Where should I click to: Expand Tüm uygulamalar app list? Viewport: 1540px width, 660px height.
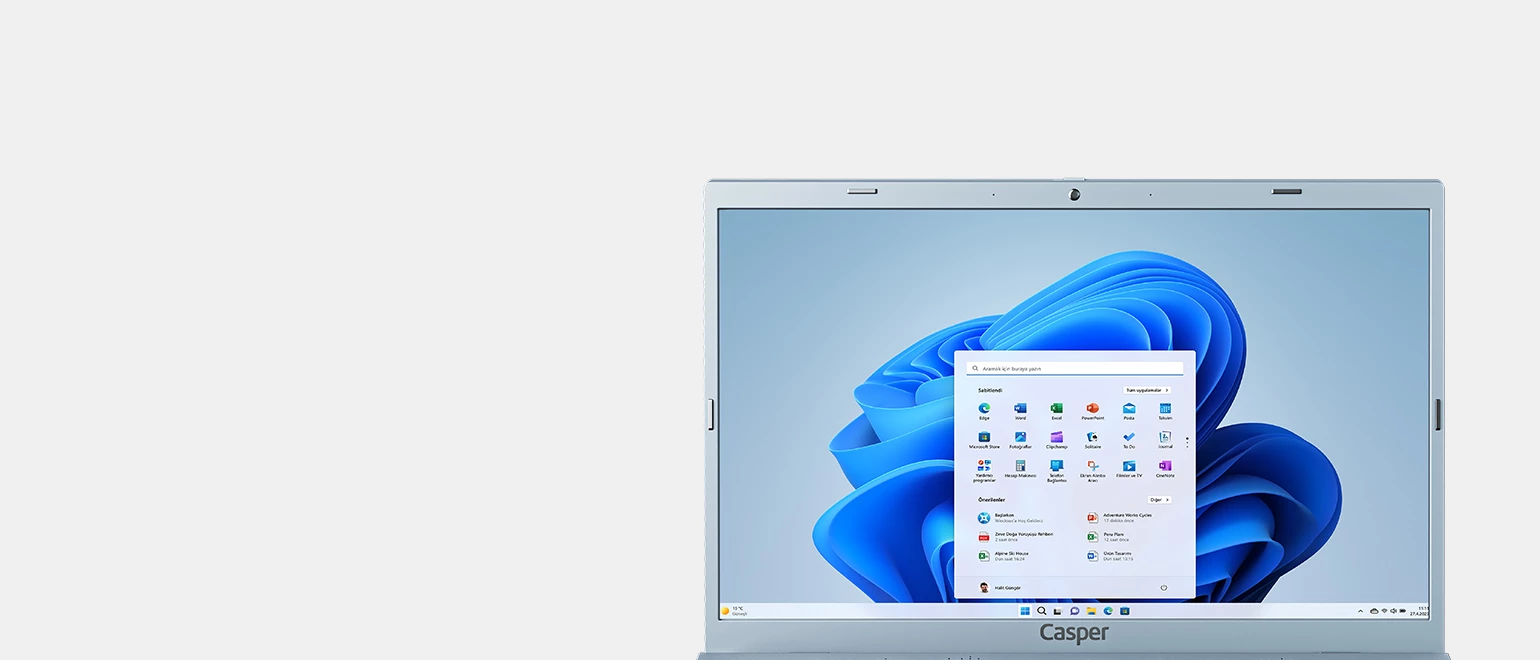click(x=1146, y=390)
